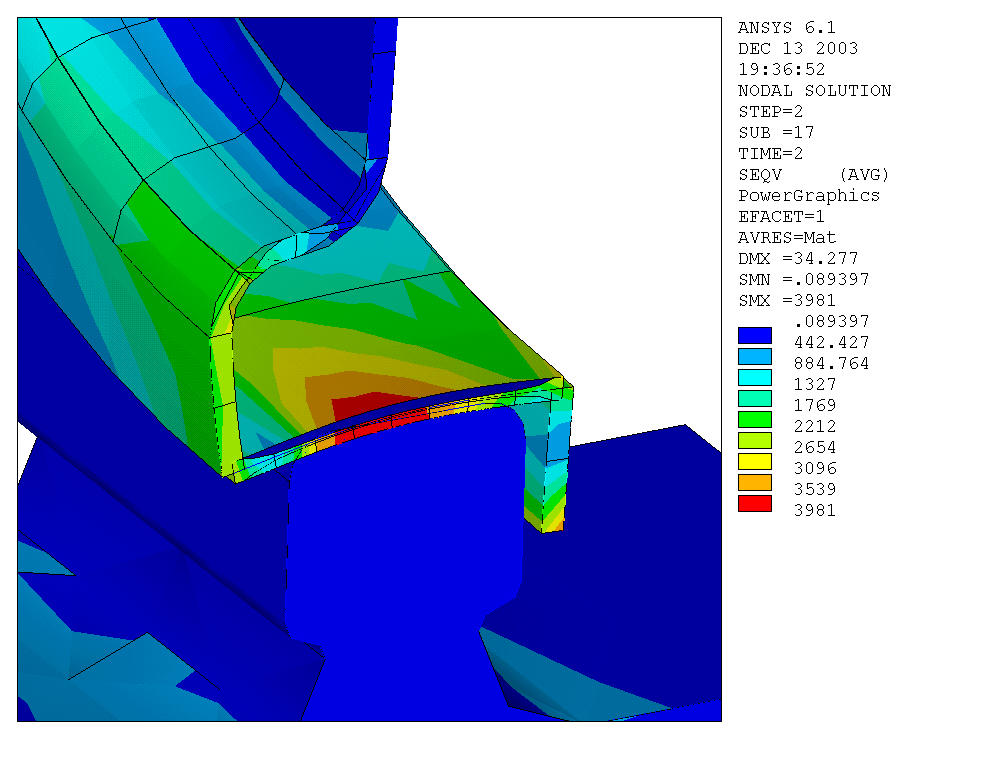Click the TIME=2 text
This screenshot has height=783, width=985.
point(770,153)
